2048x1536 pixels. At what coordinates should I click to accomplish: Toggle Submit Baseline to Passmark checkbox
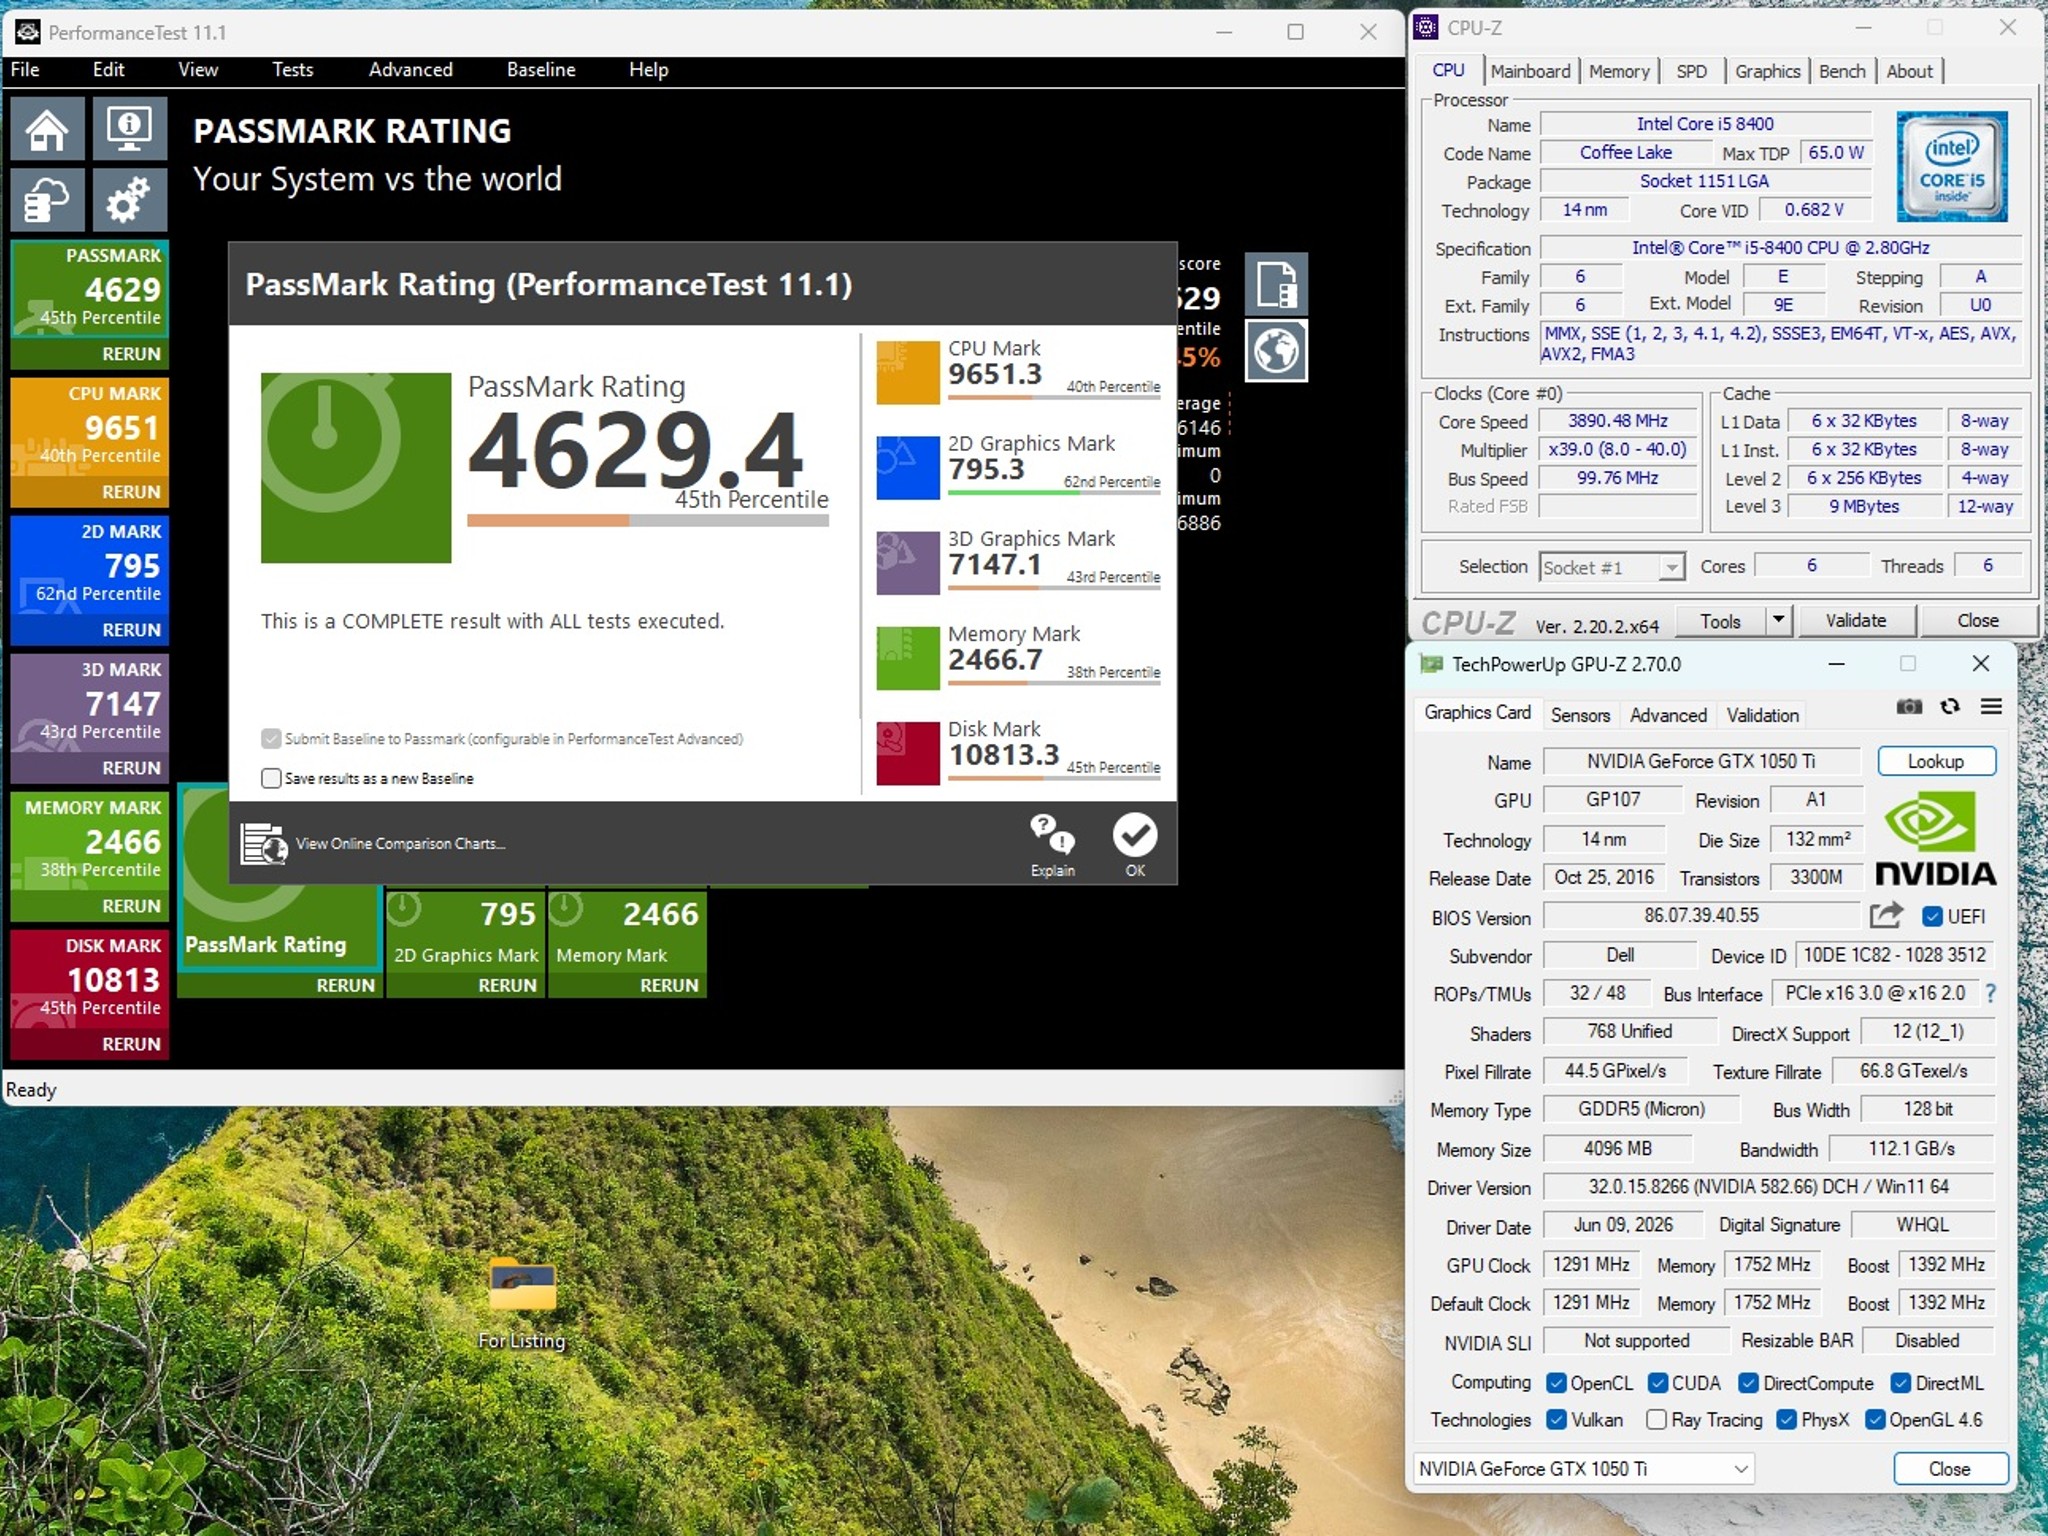pos(271,739)
